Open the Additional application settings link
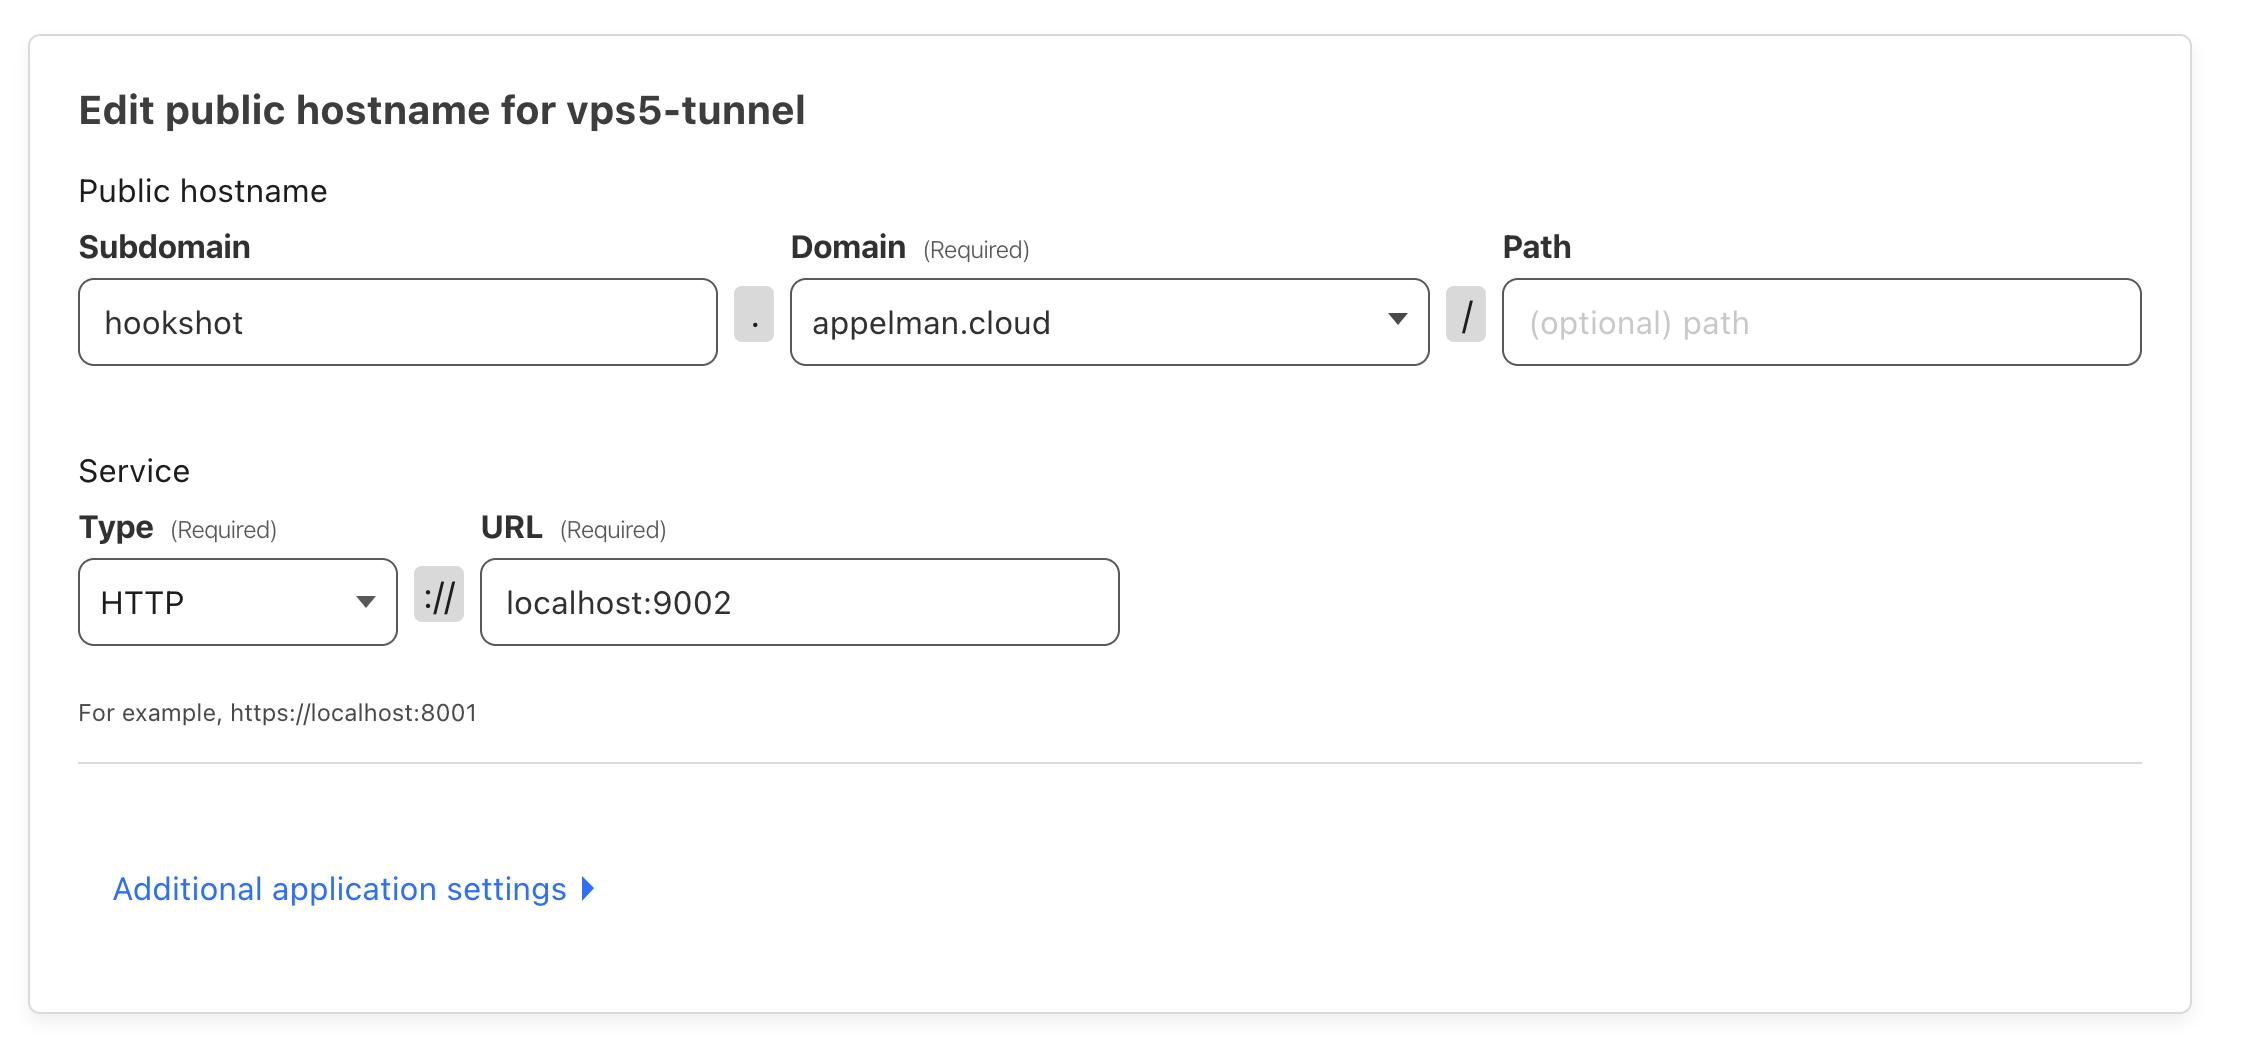 340,888
